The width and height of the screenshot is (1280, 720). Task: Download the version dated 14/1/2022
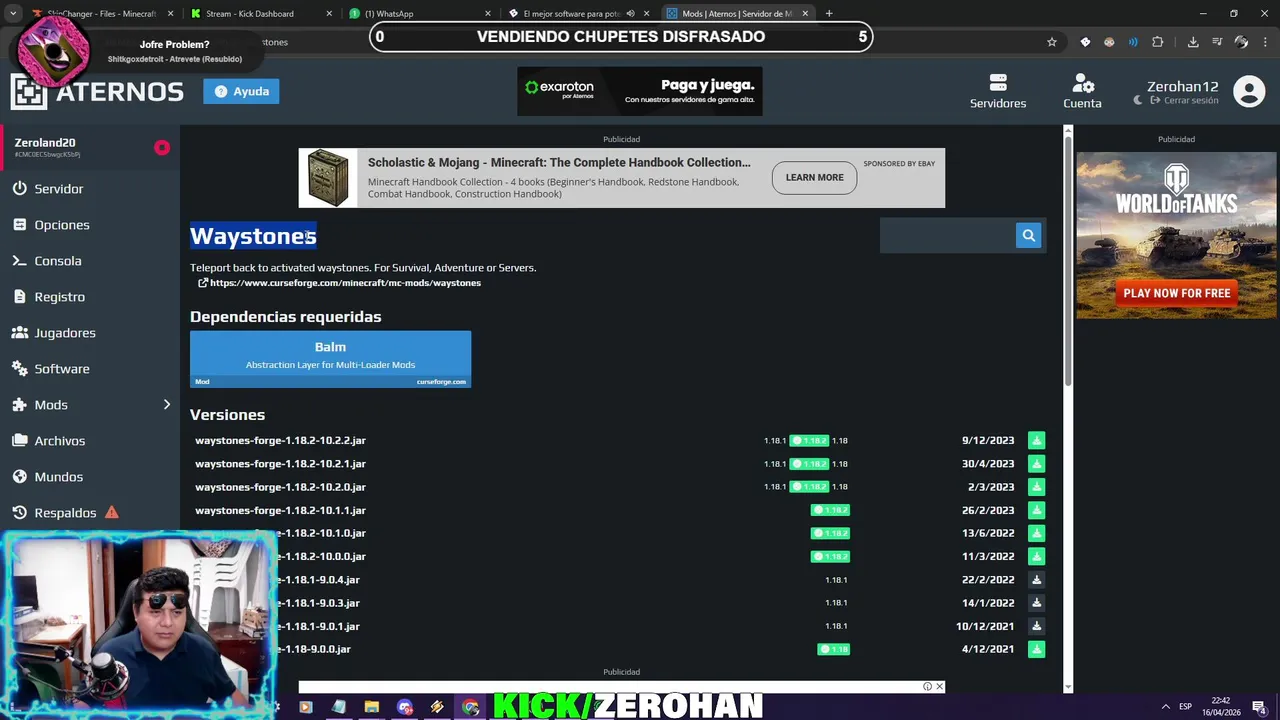1036,603
